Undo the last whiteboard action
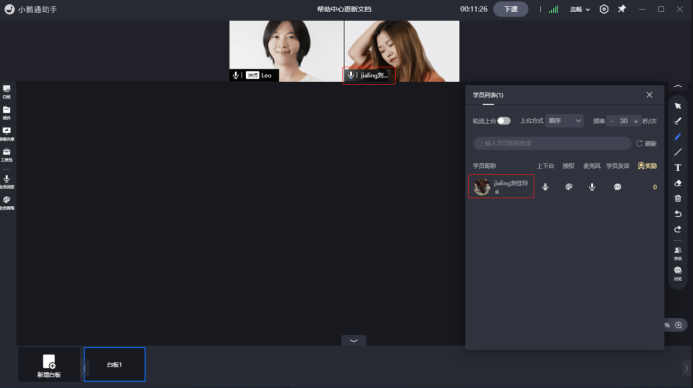The image size is (693, 388). pyautogui.click(x=678, y=214)
